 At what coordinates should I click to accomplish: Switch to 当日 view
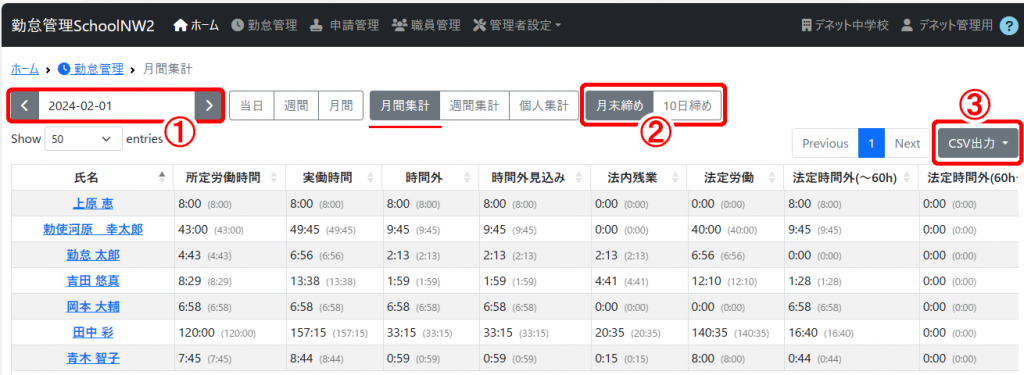click(x=251, y=106)
